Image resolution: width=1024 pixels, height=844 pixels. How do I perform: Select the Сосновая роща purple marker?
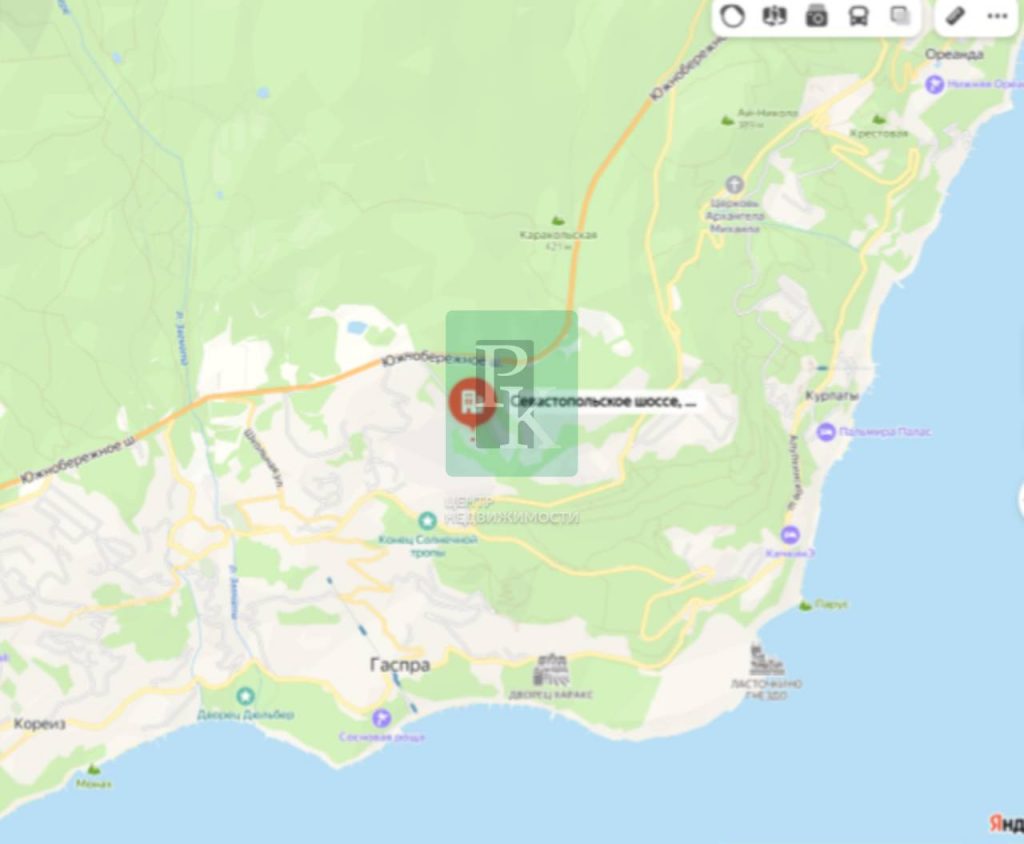tap(381, 719)
